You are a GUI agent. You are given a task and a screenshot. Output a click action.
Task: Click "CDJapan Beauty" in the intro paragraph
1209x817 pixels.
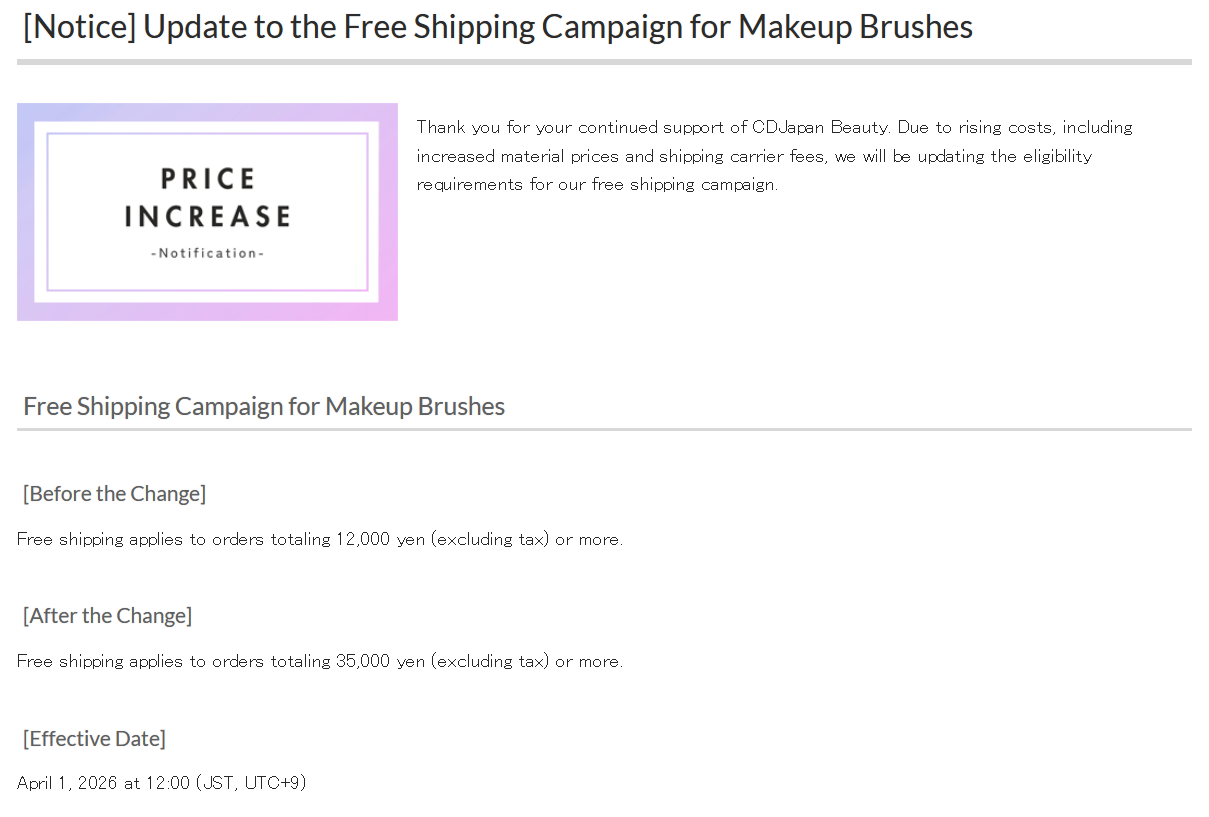(x=819, y=127)
